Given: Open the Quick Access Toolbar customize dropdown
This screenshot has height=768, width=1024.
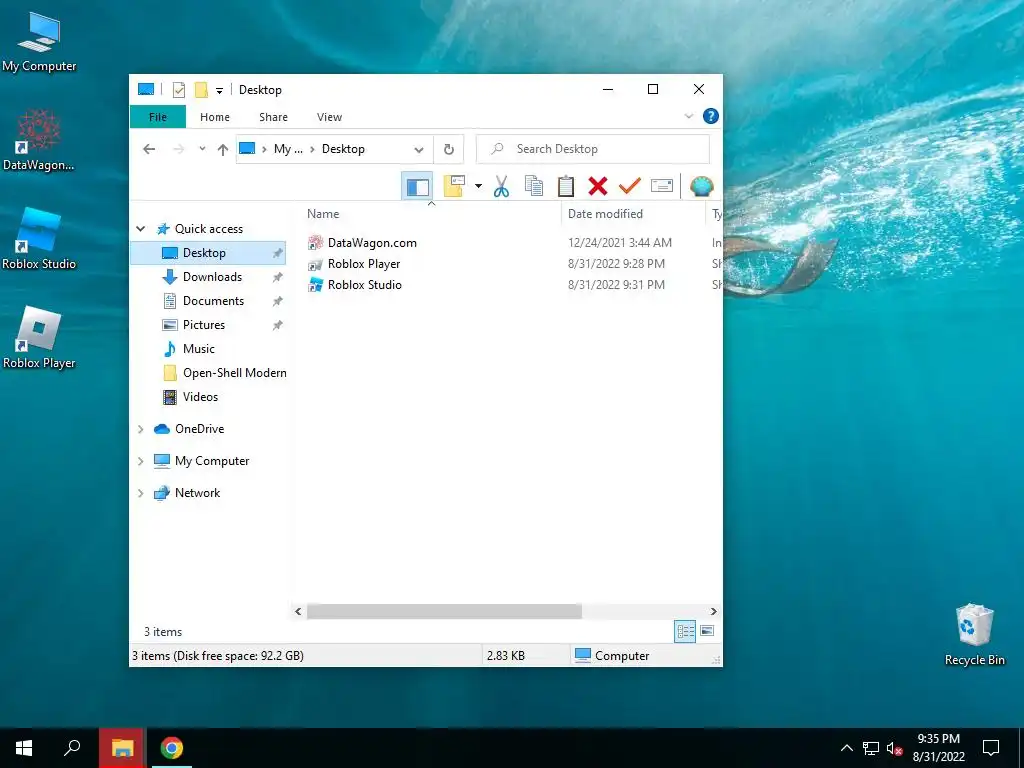Looking at the screenshot, I should 219,90.
